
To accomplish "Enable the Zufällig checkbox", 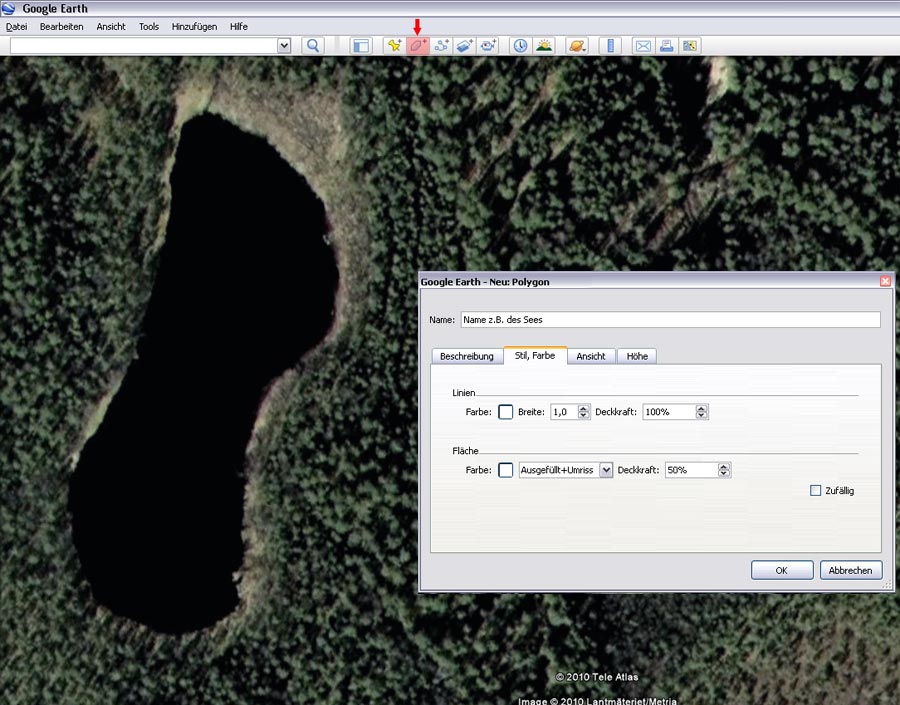I will pyautogui.click(x=816, y=491).
